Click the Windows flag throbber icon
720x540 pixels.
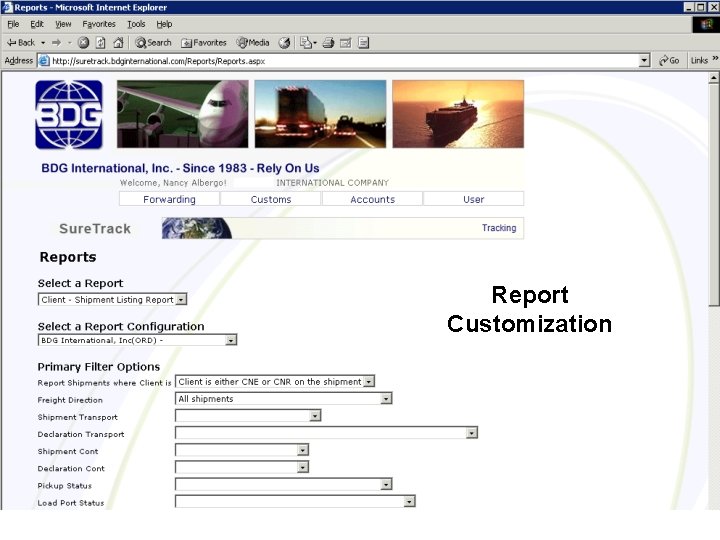click(706, 24)
